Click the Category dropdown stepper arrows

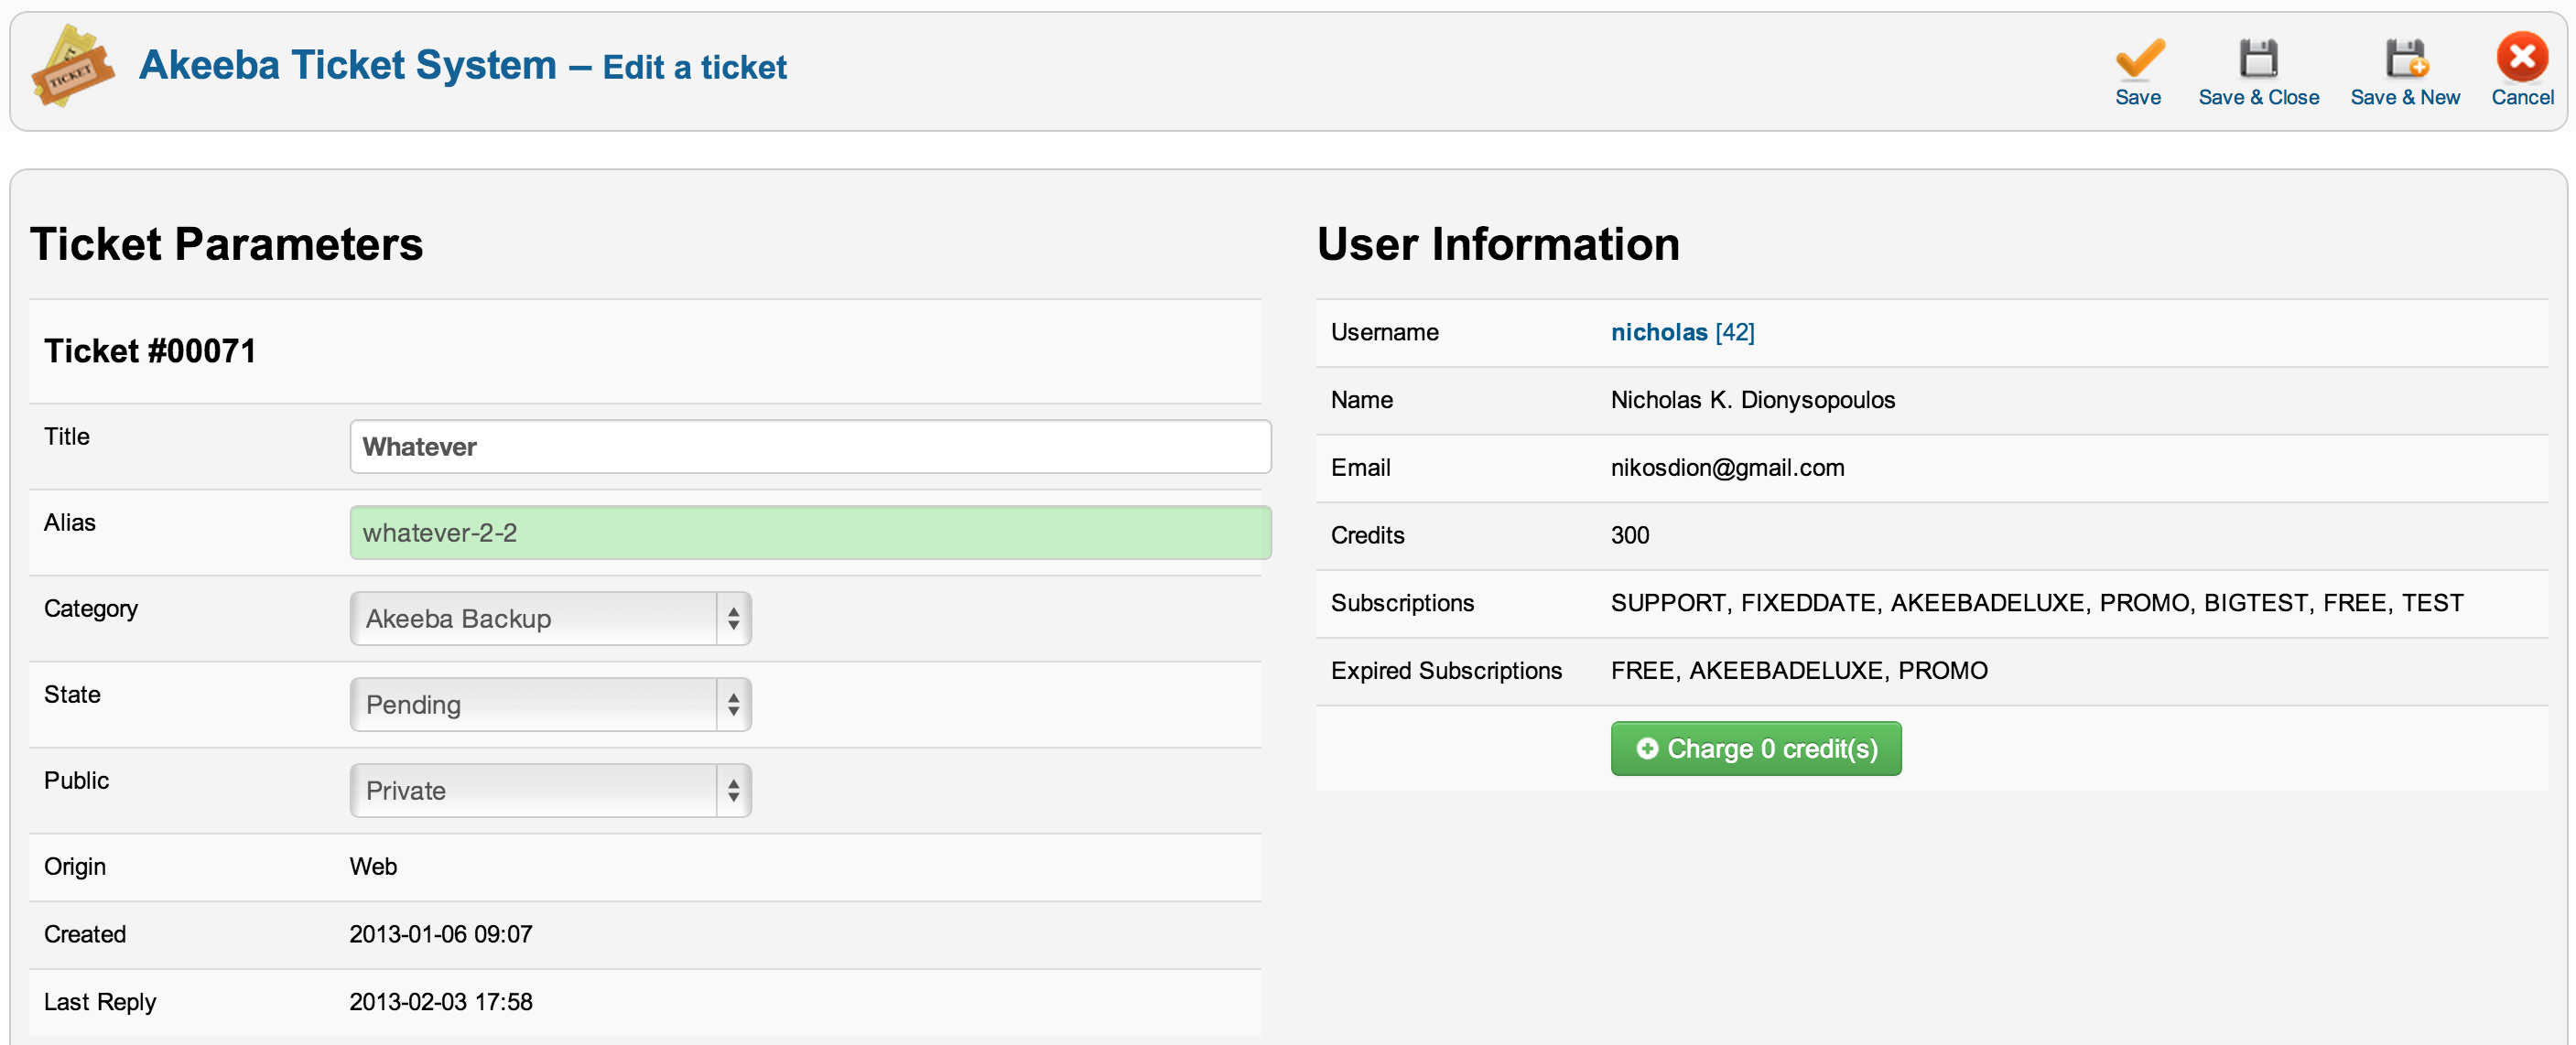tap(733, 618)
